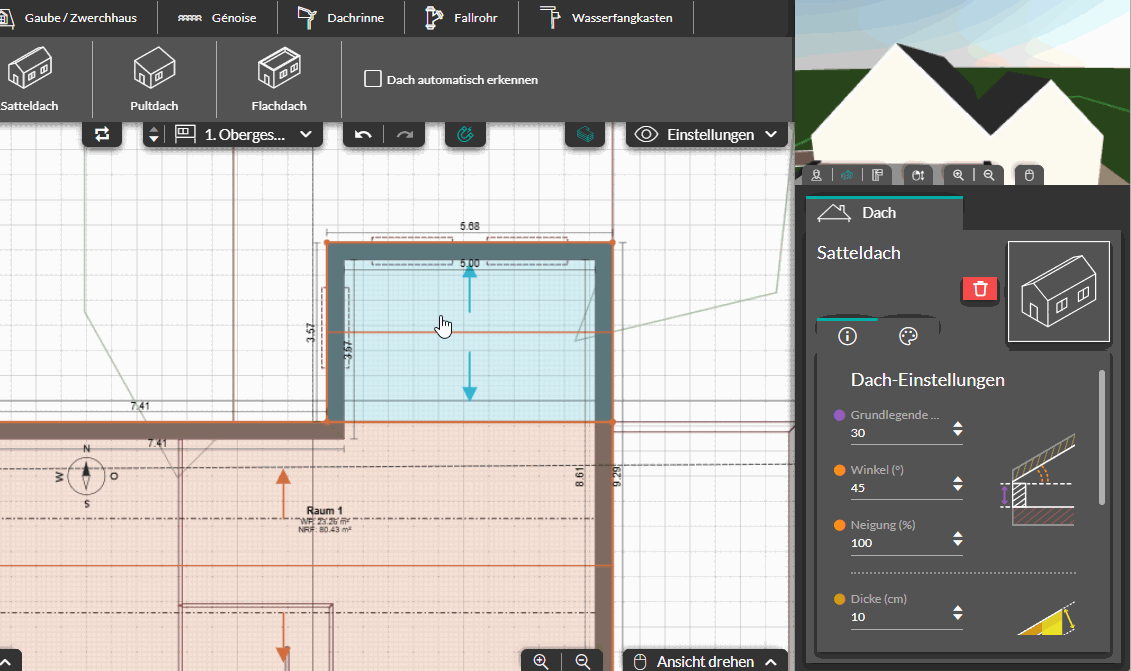
Task: Open the Einstellungen view dropdown
Action: tap(707, 134)
